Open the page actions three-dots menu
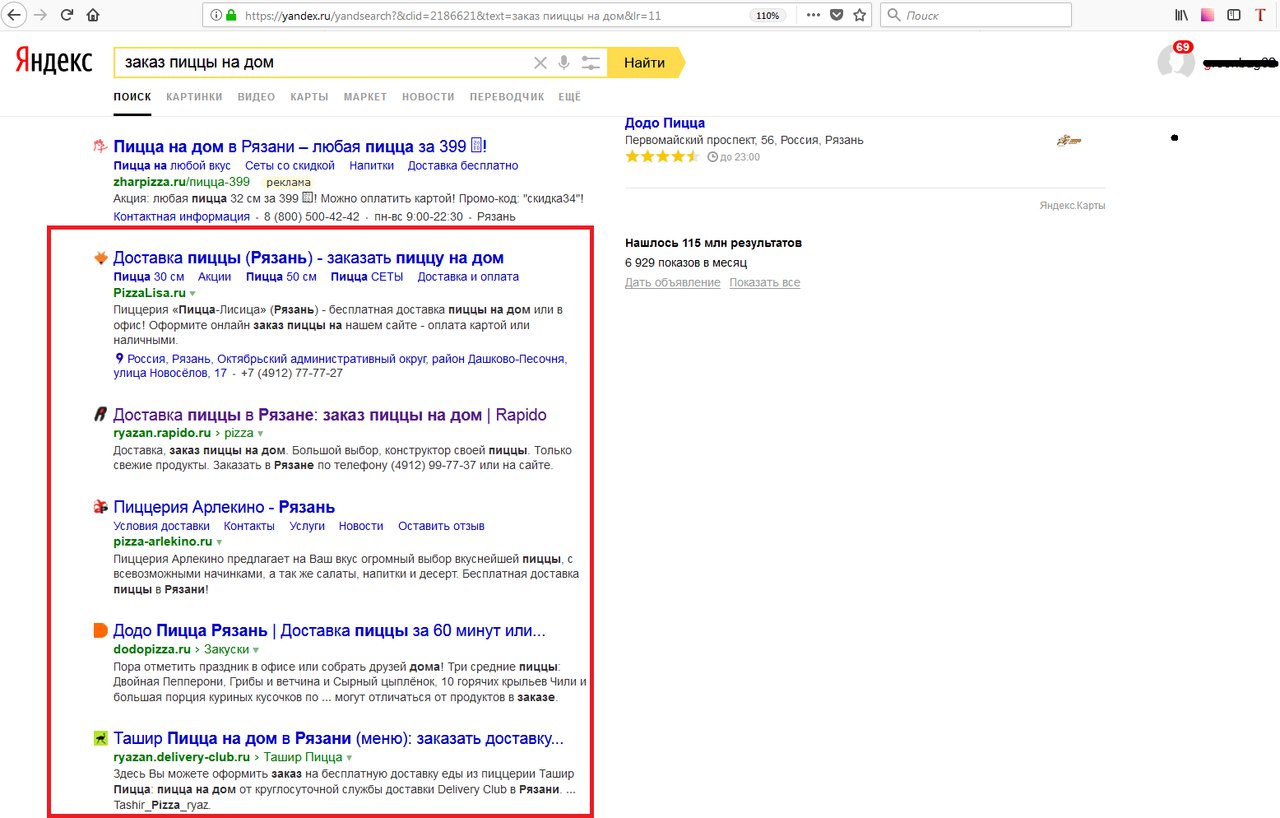This screenshot has height=818, width=1280. (813, 15)
